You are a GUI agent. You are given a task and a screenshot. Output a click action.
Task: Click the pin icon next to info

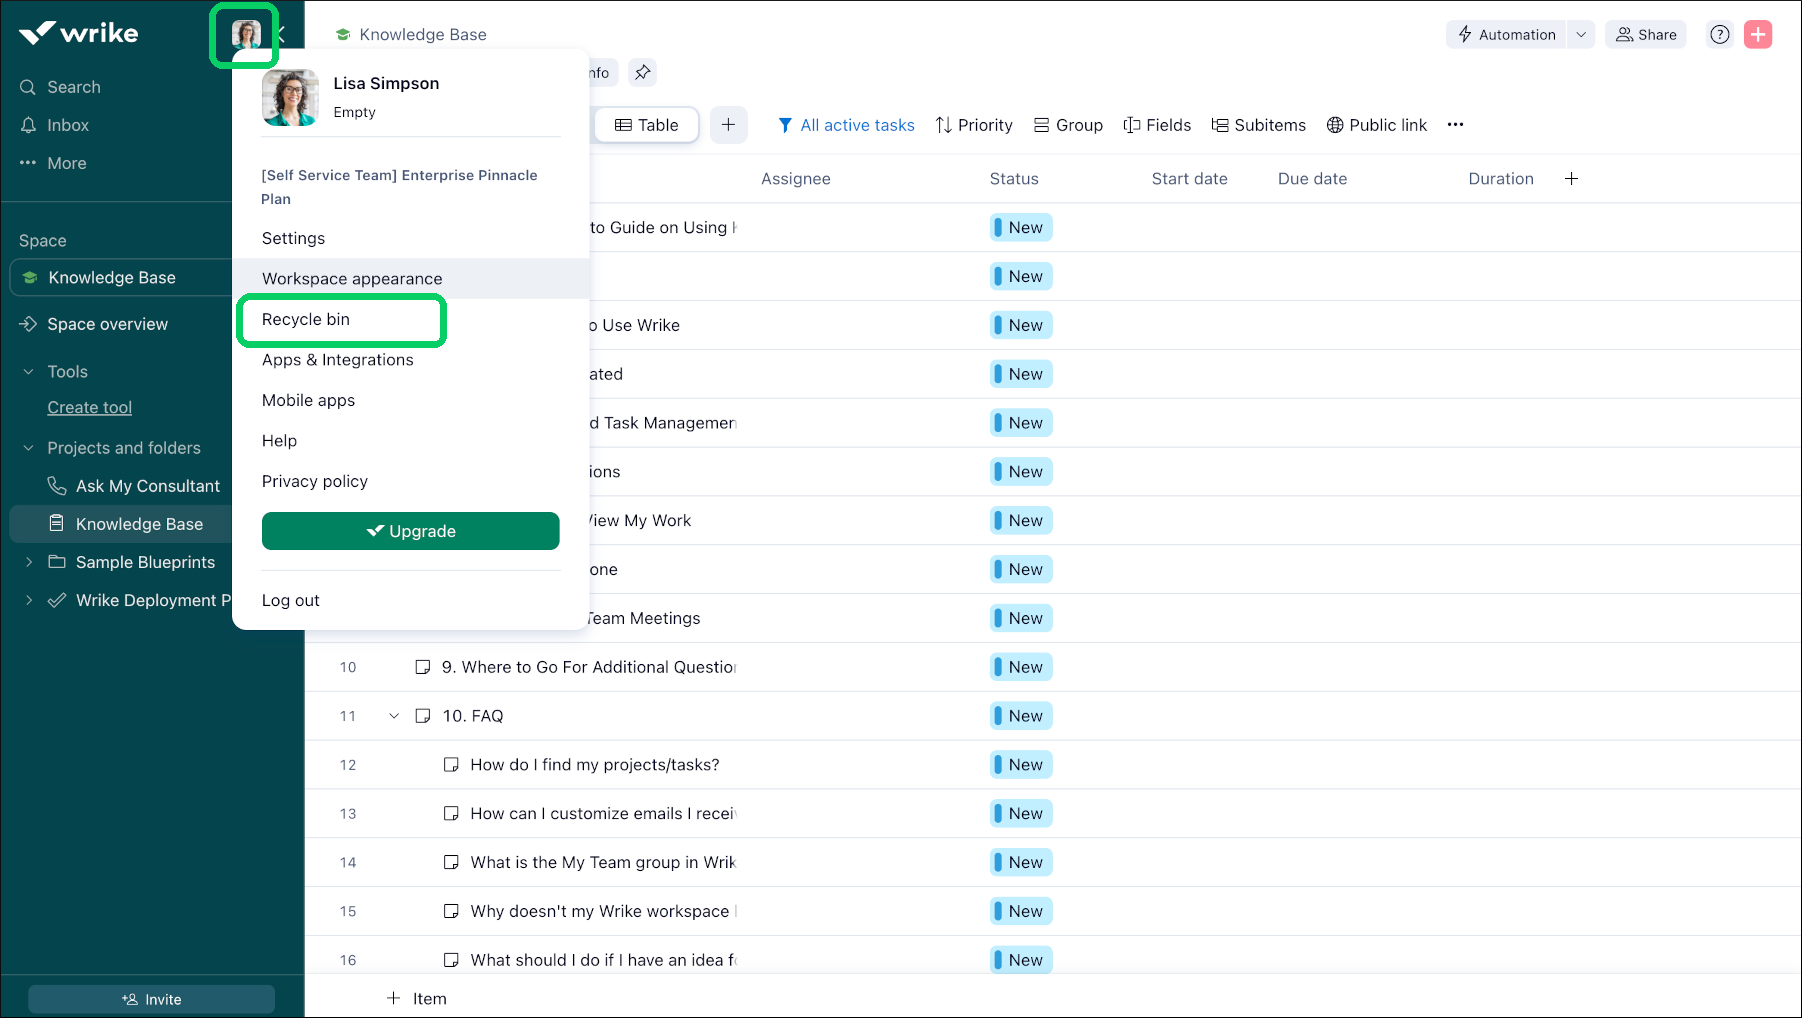click(643, 72)
